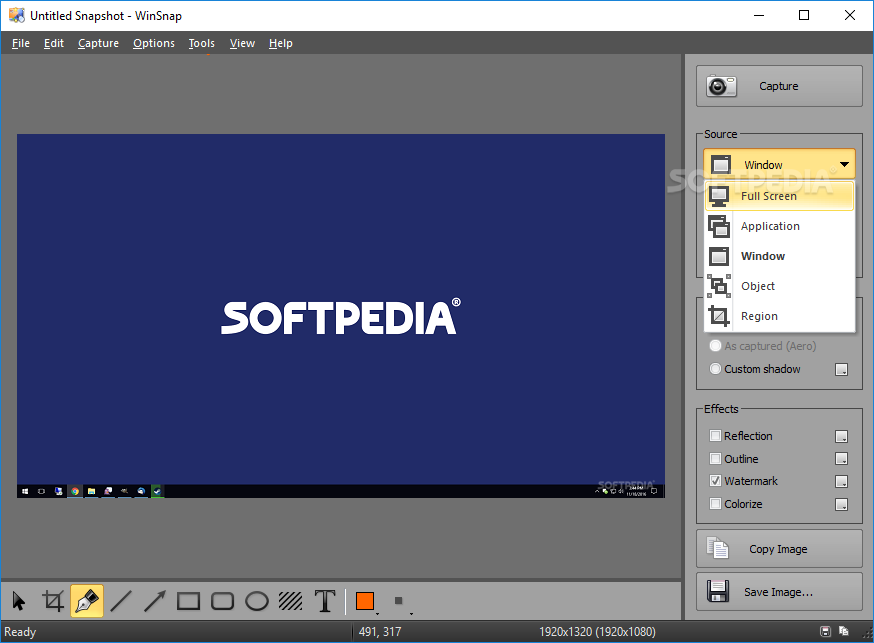This screenshot has height=643, width=874.
Task: Click the Save Image... button
Action: [779, 592]
